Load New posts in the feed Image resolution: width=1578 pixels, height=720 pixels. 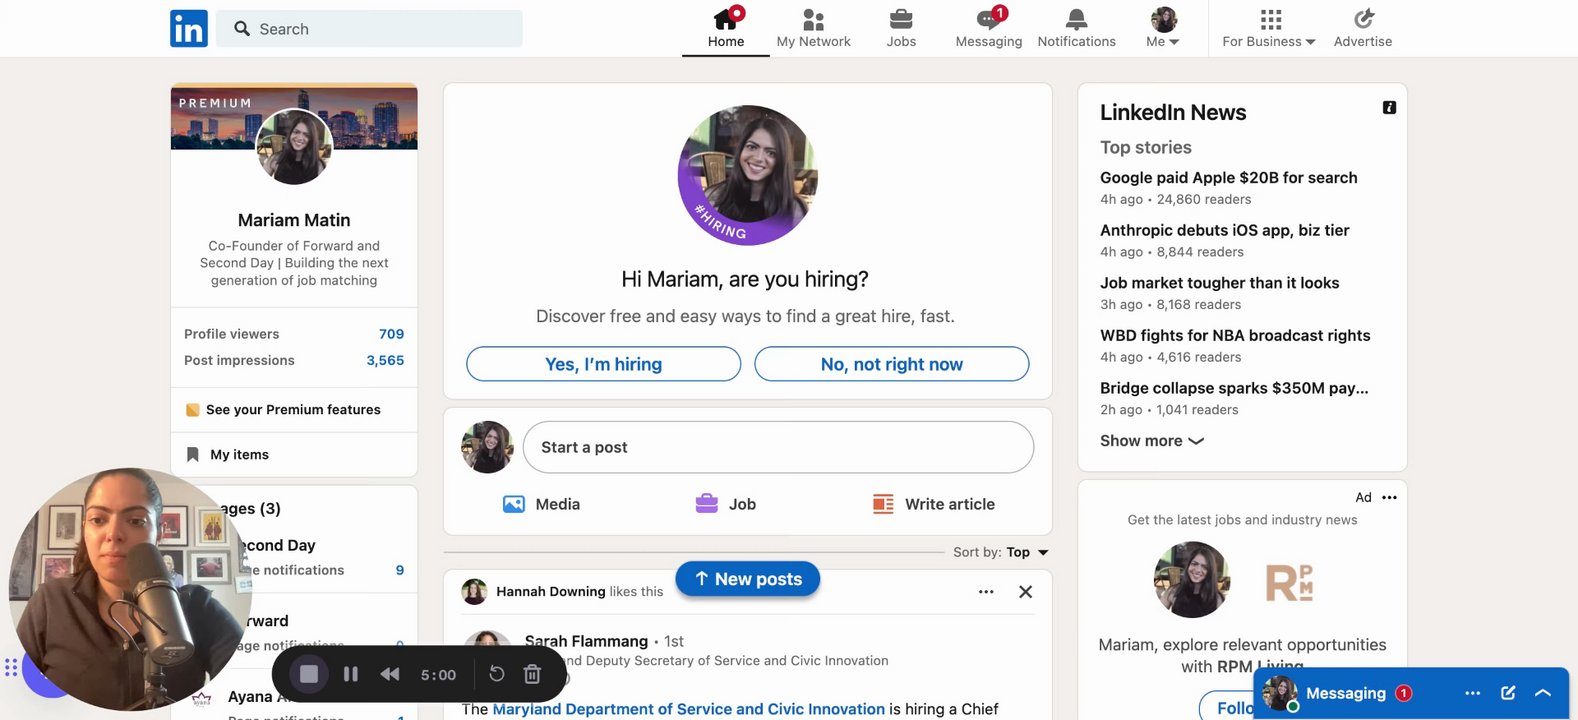pyautogui.click(x=748, y=579)
